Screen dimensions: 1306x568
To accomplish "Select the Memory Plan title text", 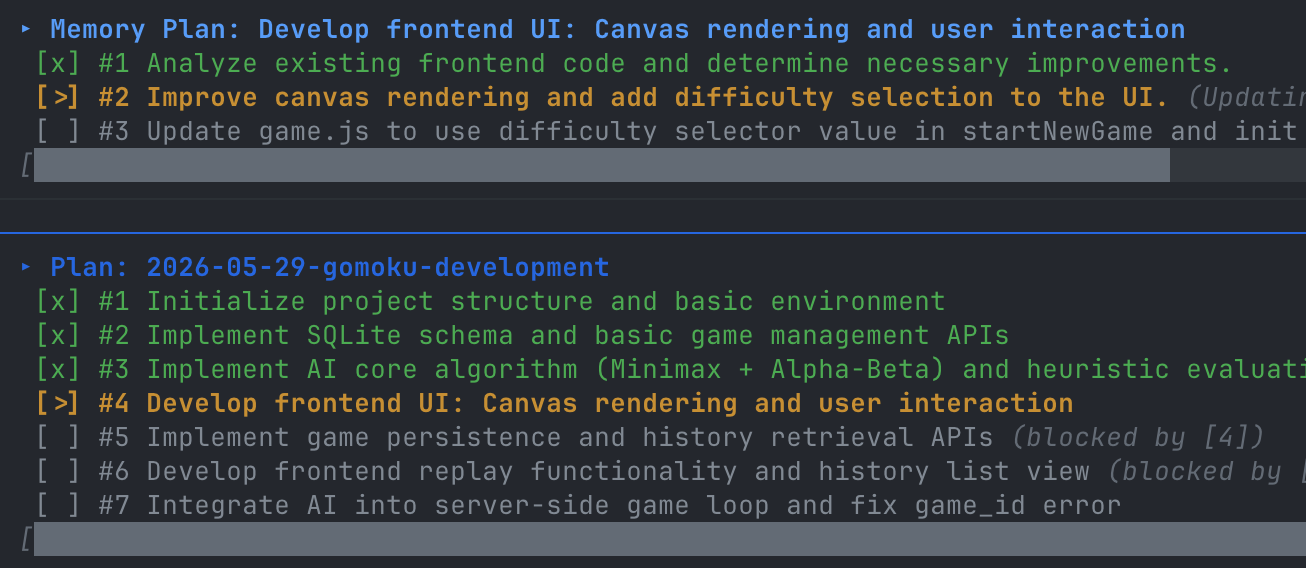I will (618, 30).
